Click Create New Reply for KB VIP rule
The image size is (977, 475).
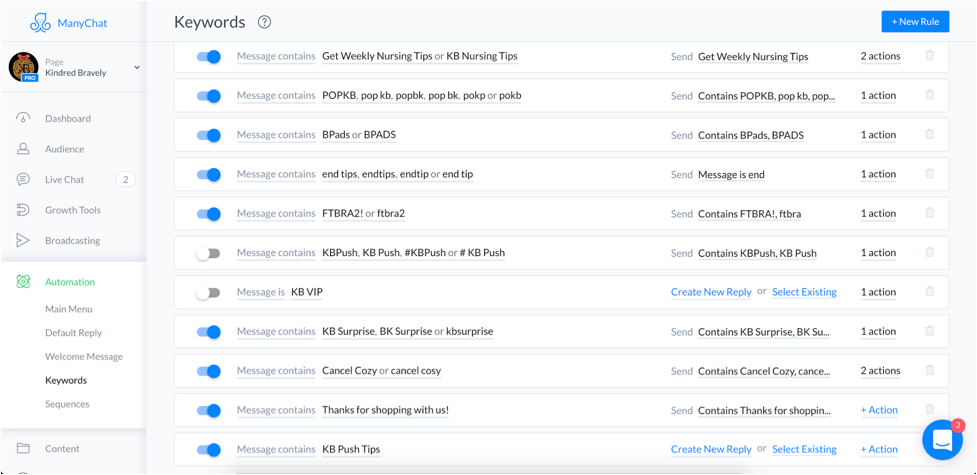click(711, 292)
